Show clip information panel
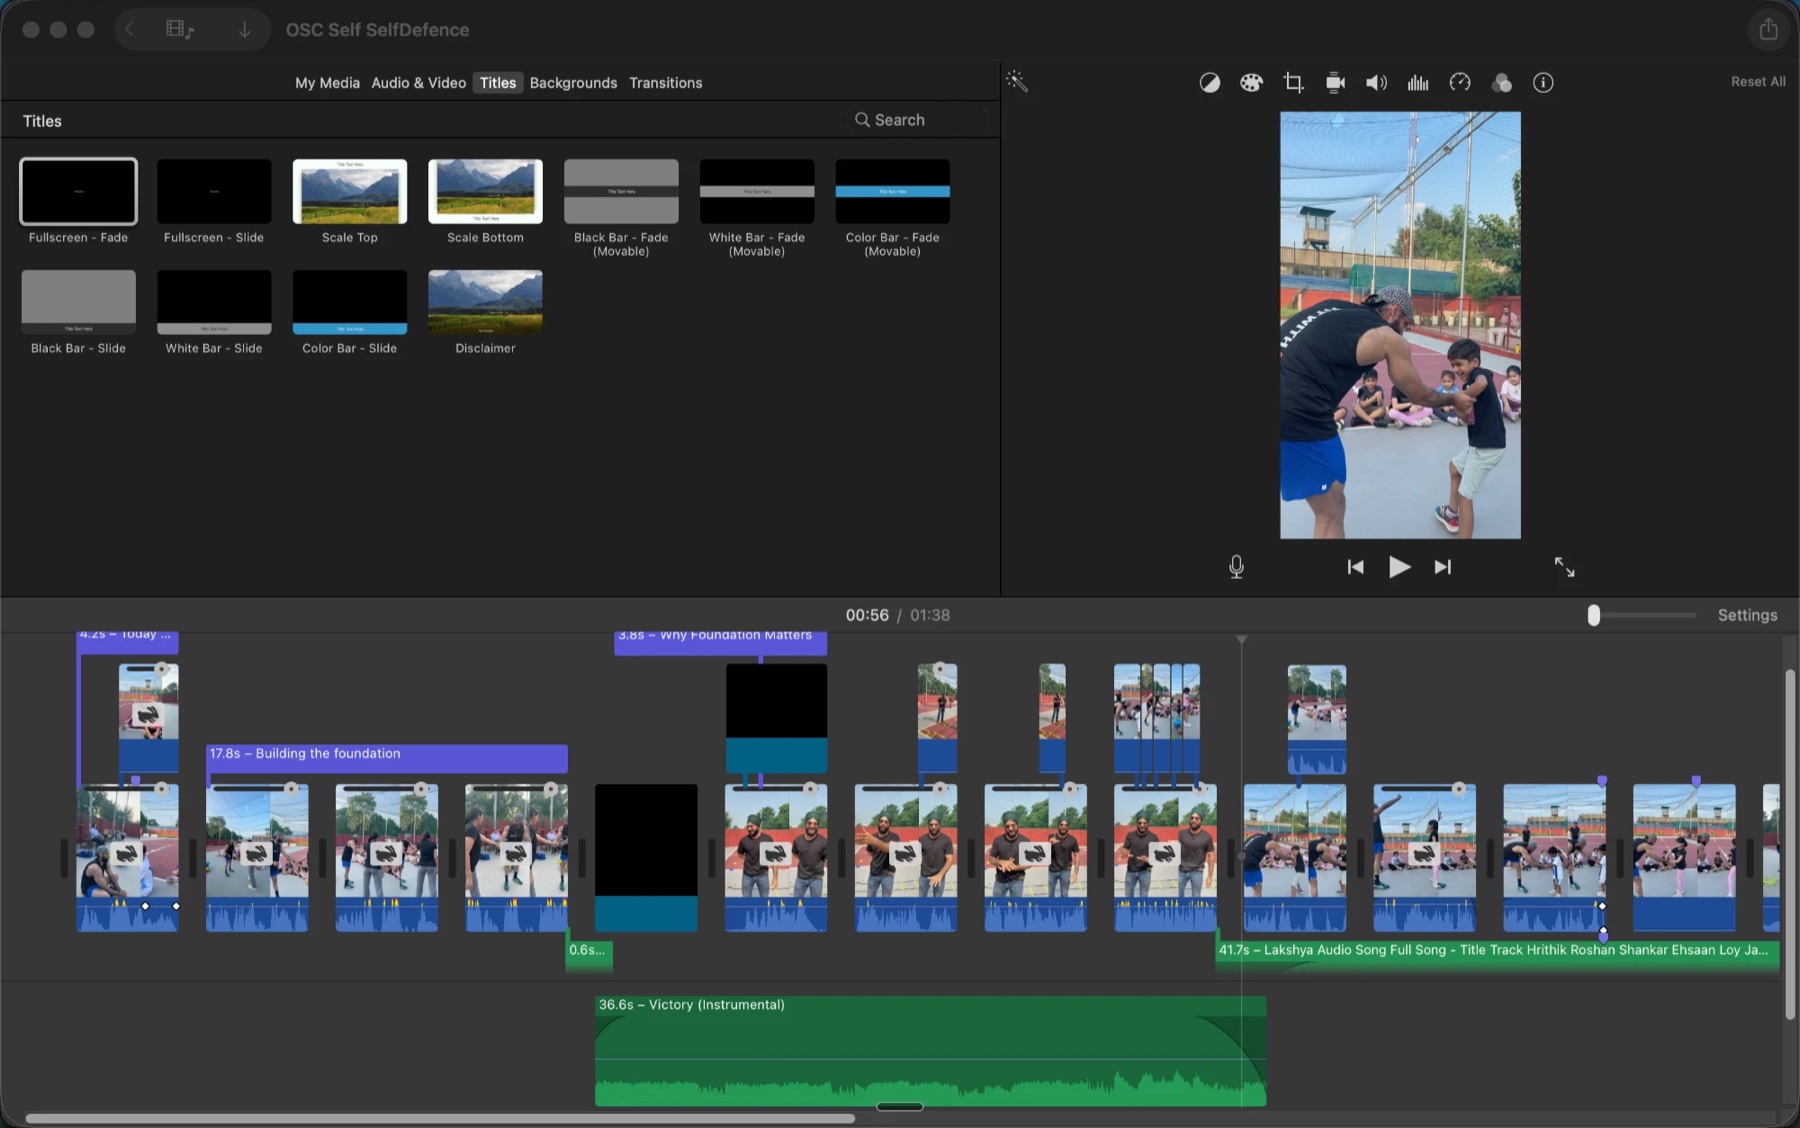The width and height of the screenshot is (1800, 1128). (1543, 83)
